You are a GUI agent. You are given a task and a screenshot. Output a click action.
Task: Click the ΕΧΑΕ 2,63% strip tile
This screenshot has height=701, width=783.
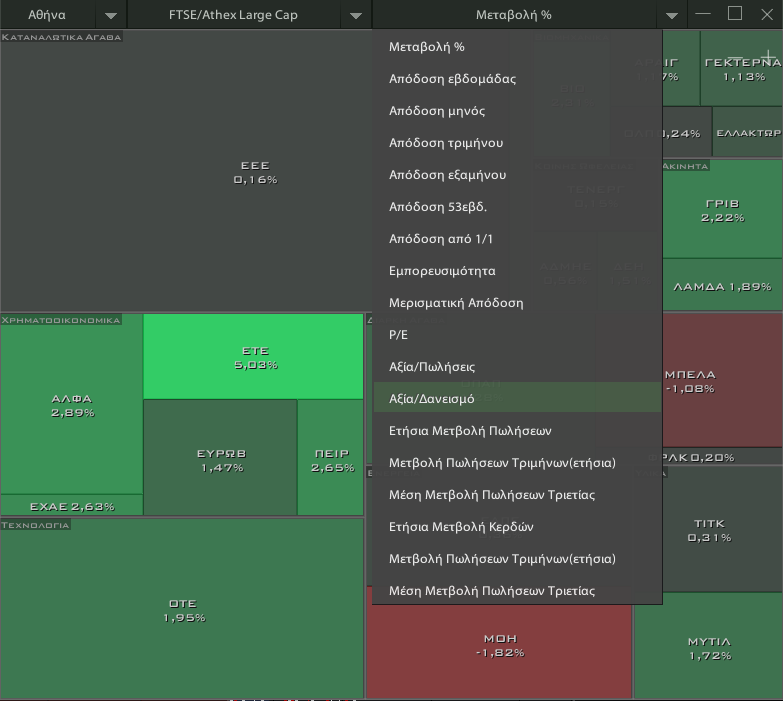coord(72,506)
